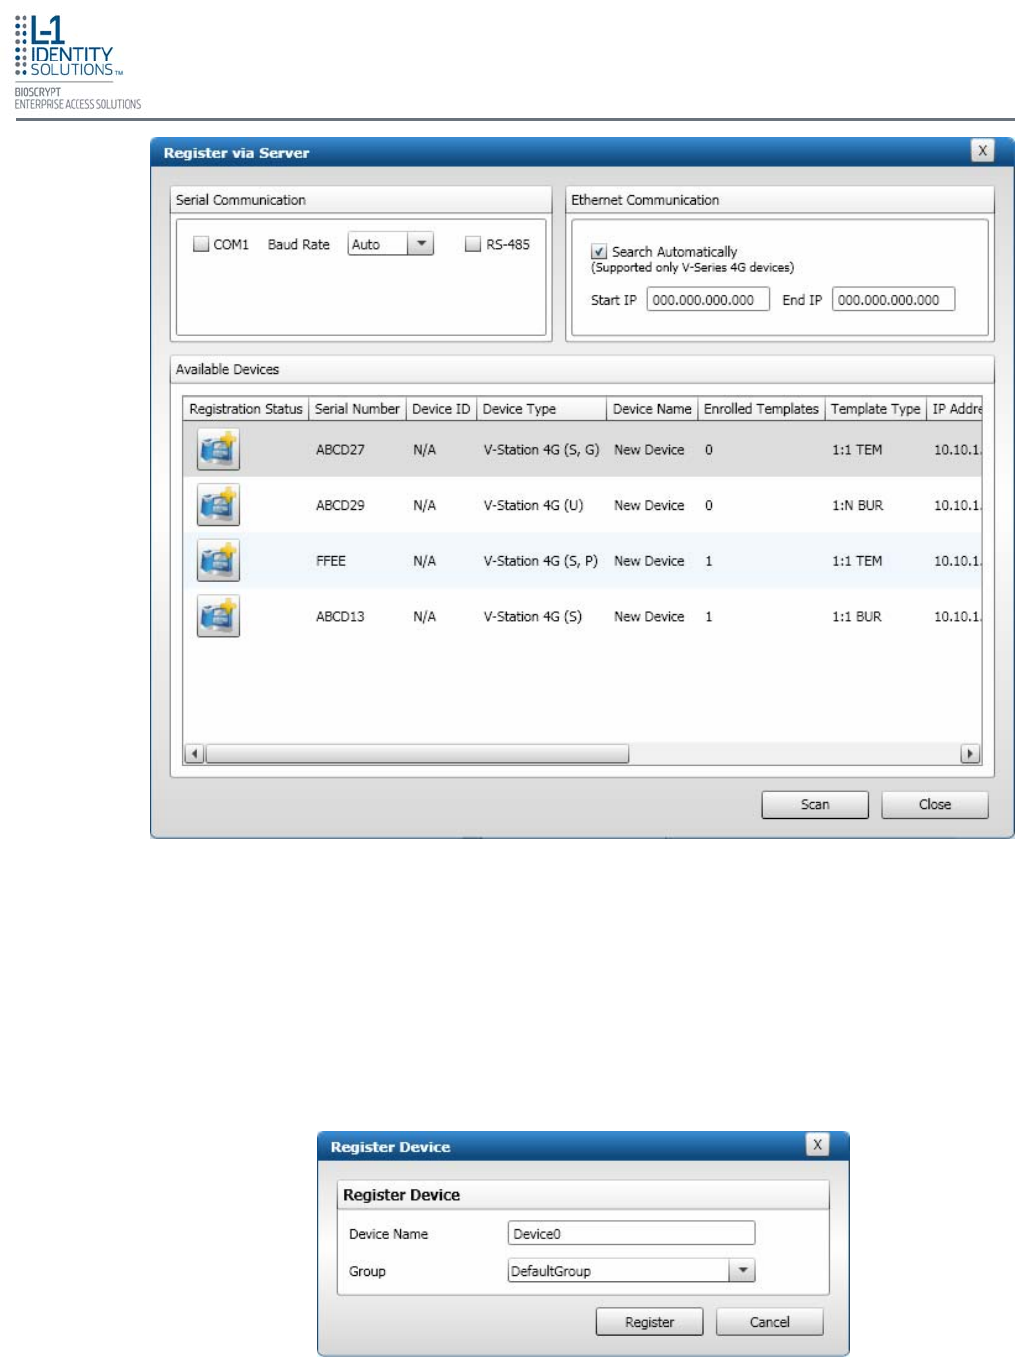This screenshot has height=1357, width=1015.
Task: Click the register icon for device ABCD13
Action: (218, 617)
